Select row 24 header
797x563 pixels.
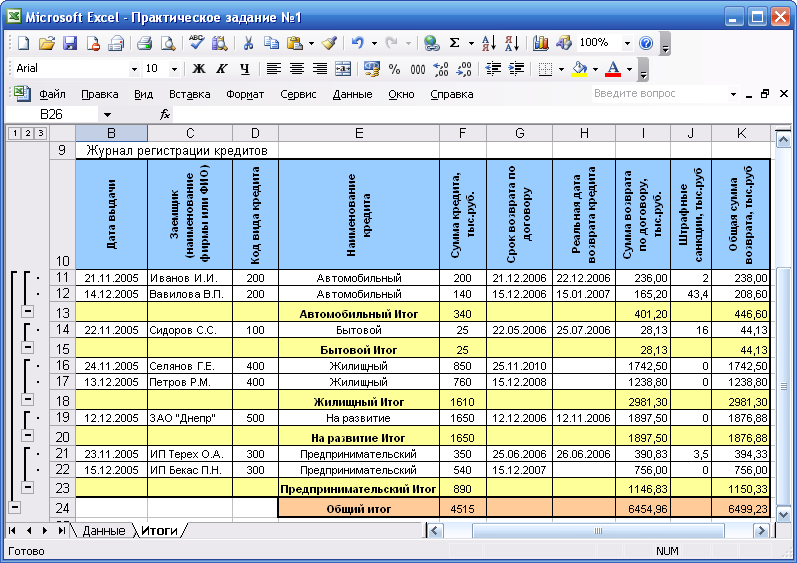[63, 507]
